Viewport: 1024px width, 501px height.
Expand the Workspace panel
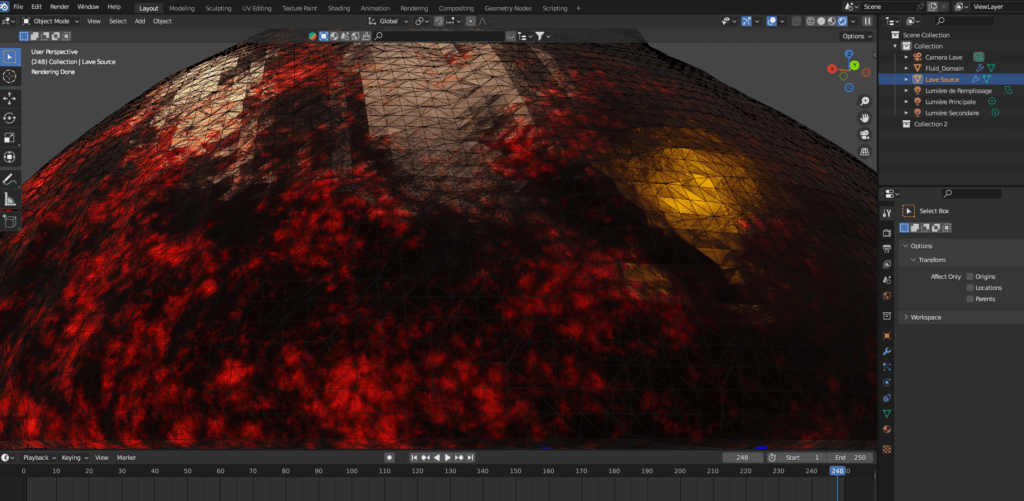925,317
